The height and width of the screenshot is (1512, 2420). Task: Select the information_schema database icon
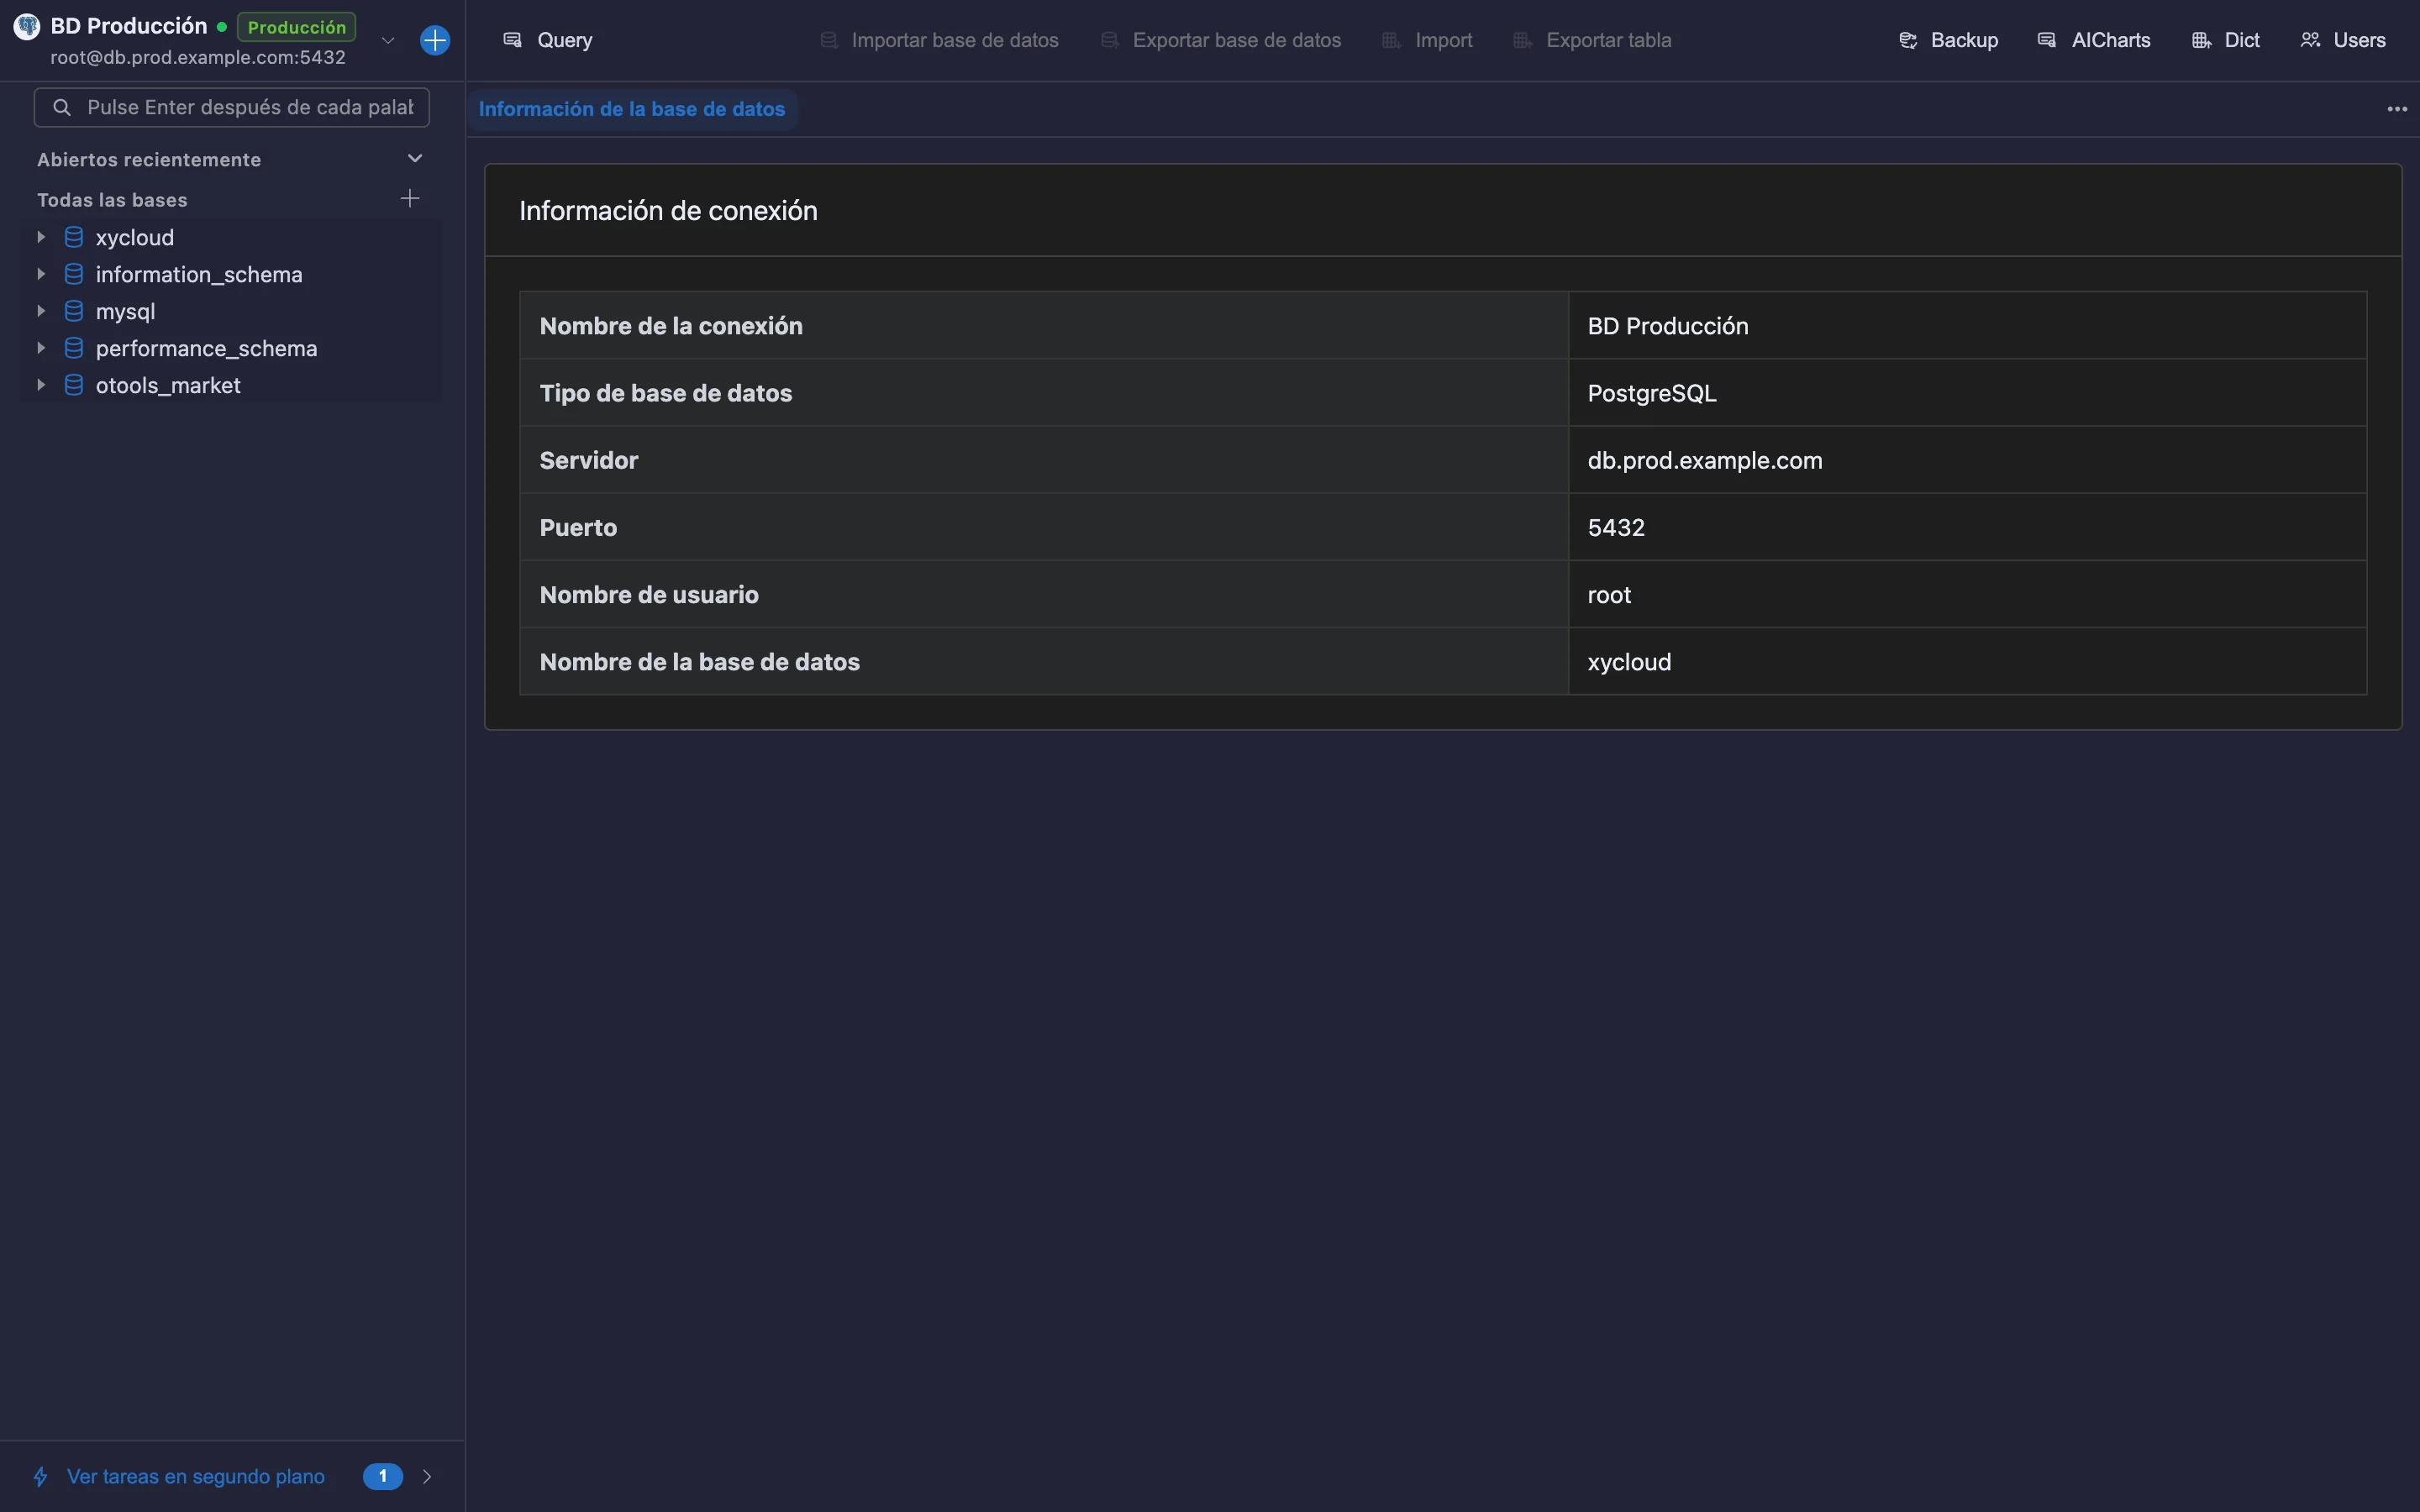[74, 274]
